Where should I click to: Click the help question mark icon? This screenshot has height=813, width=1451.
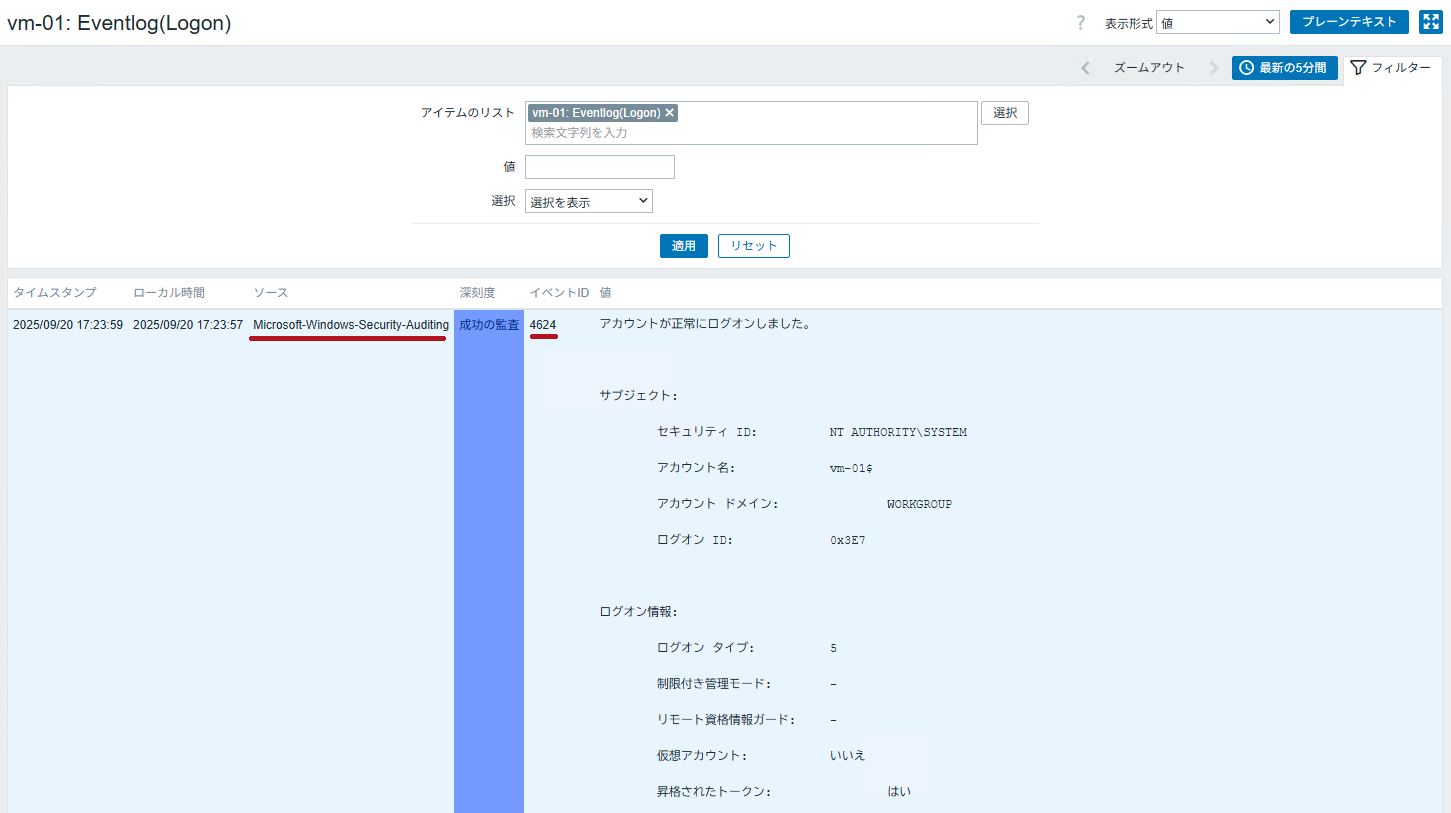[1080, 23]
